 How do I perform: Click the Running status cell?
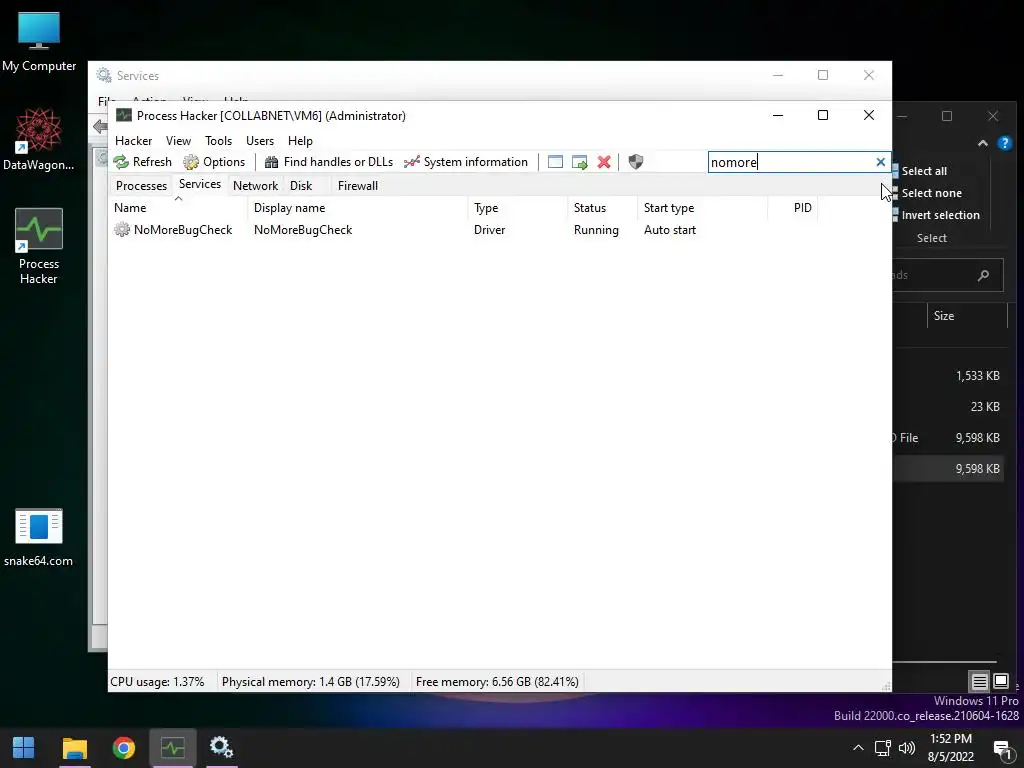pos(596,230)
